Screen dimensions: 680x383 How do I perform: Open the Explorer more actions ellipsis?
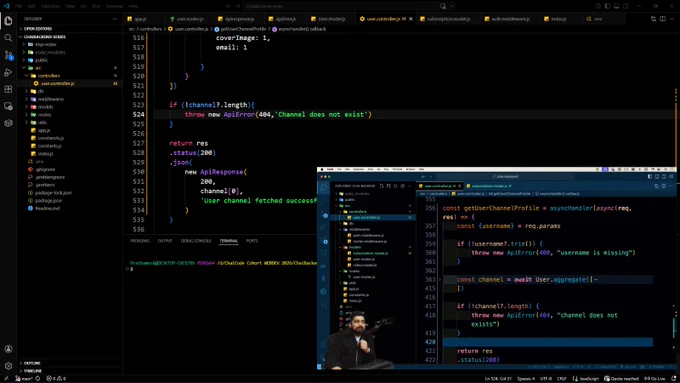coord(115,19)
